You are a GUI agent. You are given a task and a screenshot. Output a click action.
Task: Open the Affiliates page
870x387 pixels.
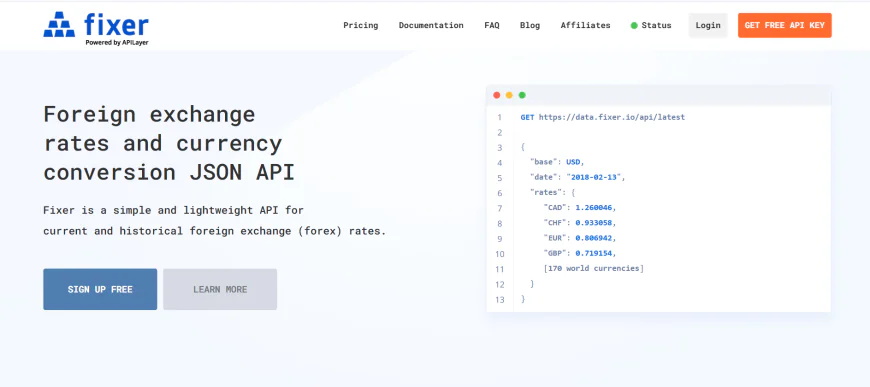click(x=585, y=26)
